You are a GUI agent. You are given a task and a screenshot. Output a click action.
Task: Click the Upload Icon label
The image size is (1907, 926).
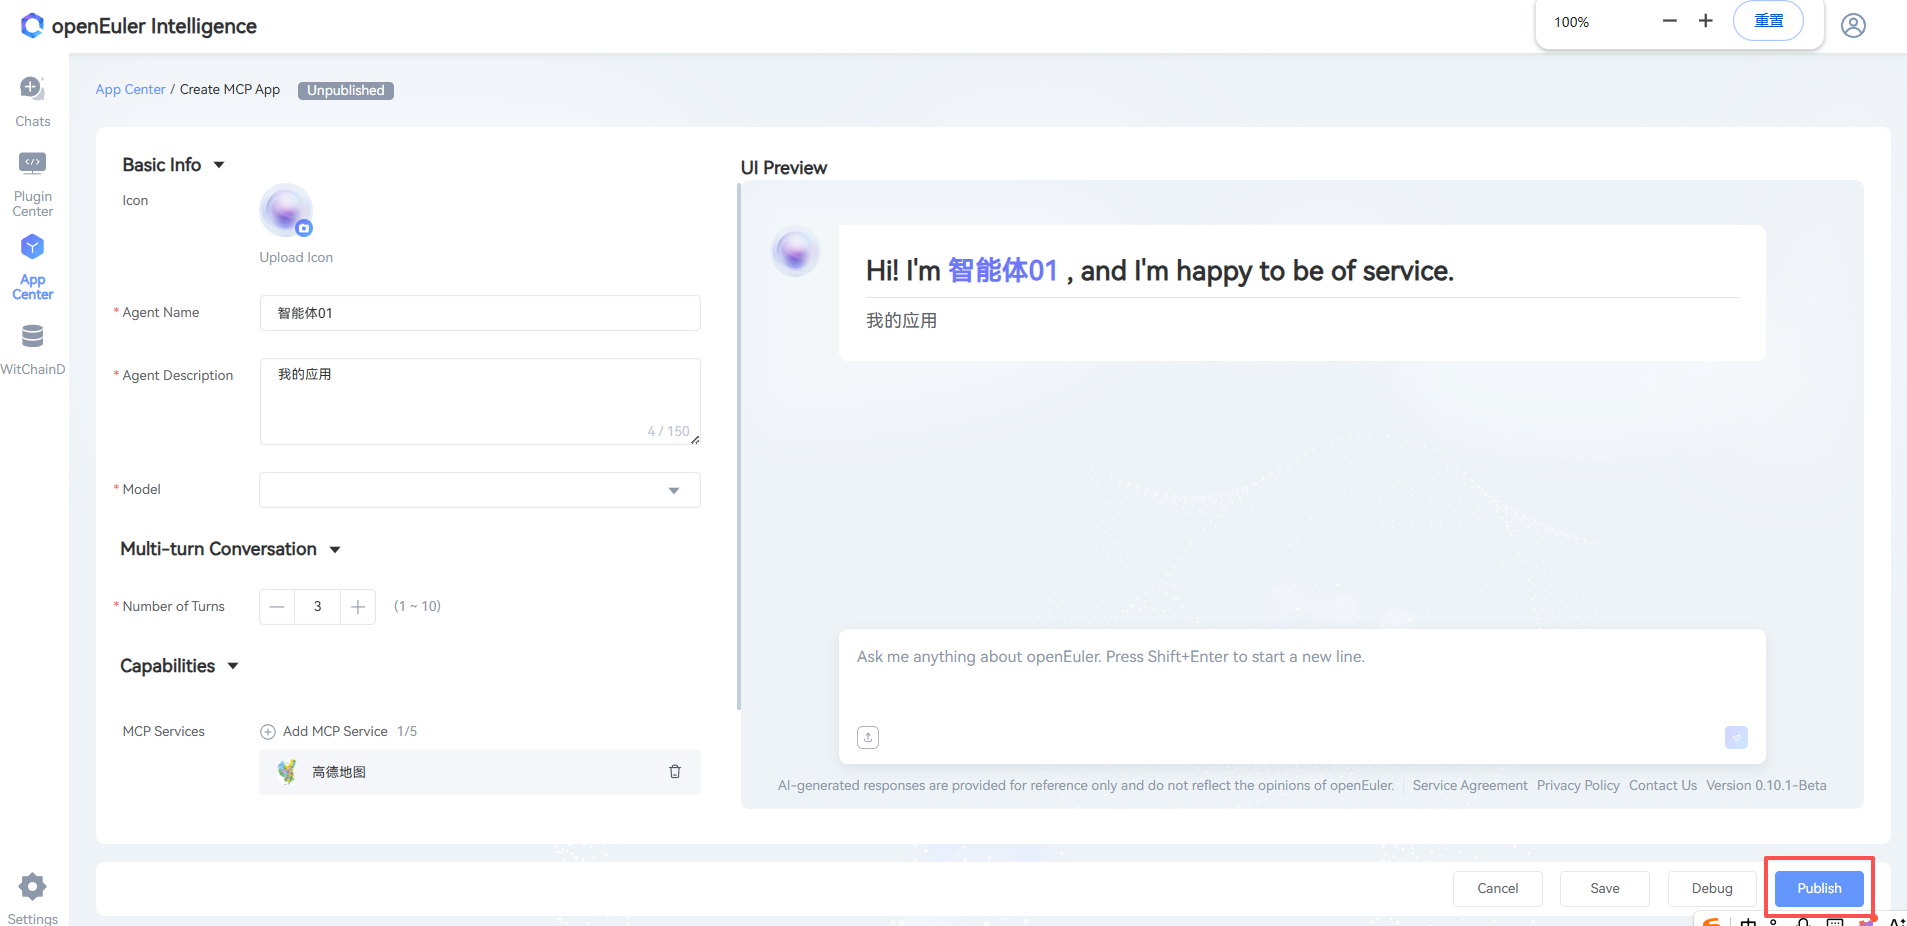[x=296, y=258]
